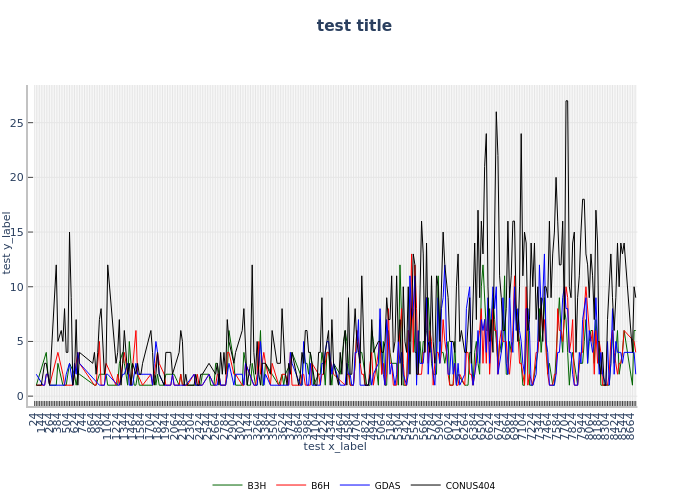
Task: Click the highest black peak near 27
Action: [566, 102]
